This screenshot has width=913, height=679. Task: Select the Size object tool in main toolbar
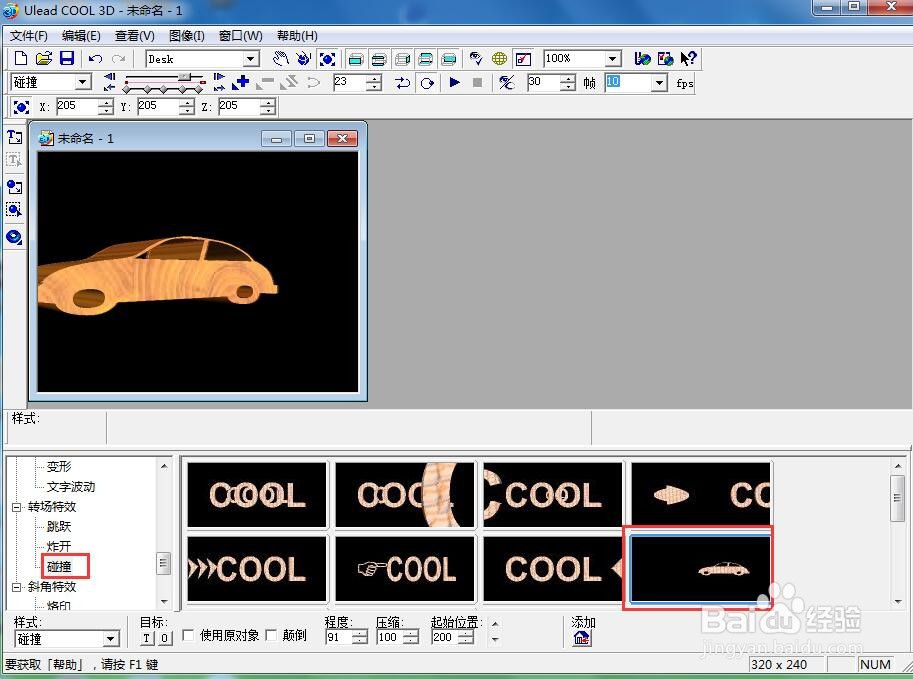point(327,59)
